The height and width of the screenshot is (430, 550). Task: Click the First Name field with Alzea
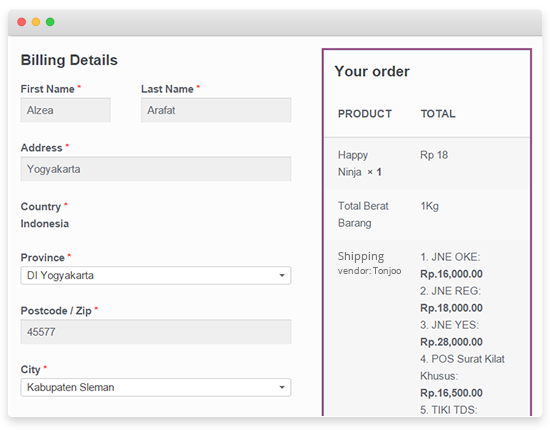click(66, 110)
